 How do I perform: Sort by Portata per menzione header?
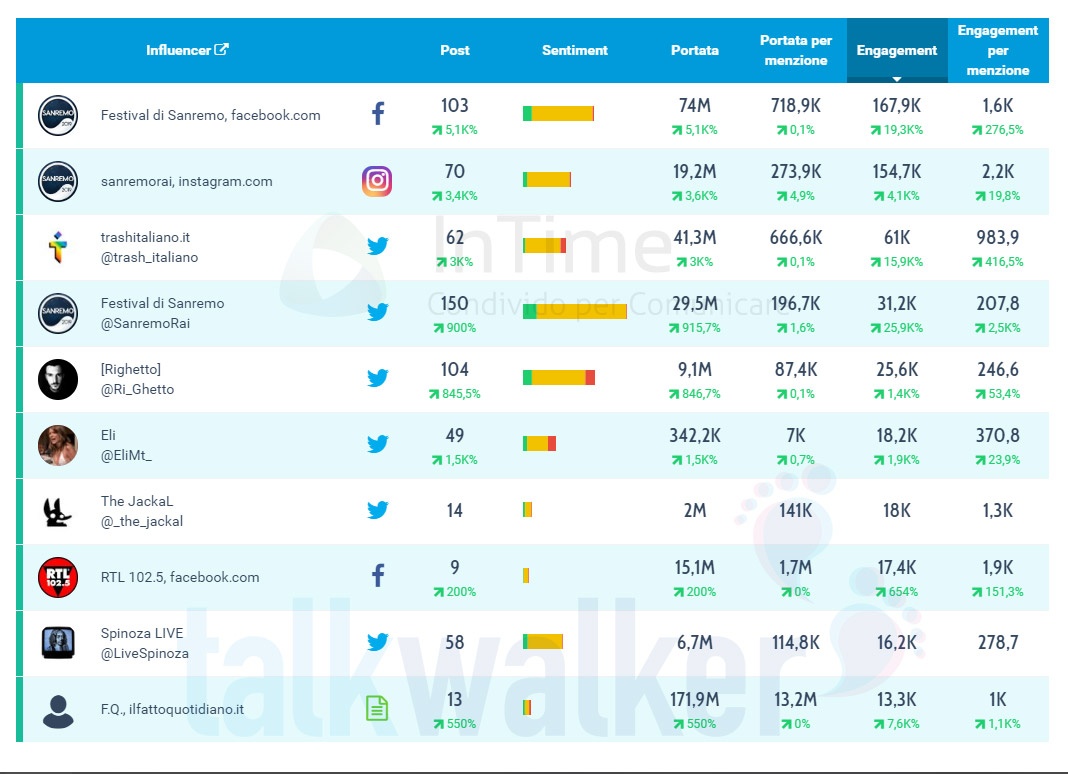[x=796, y=50]
